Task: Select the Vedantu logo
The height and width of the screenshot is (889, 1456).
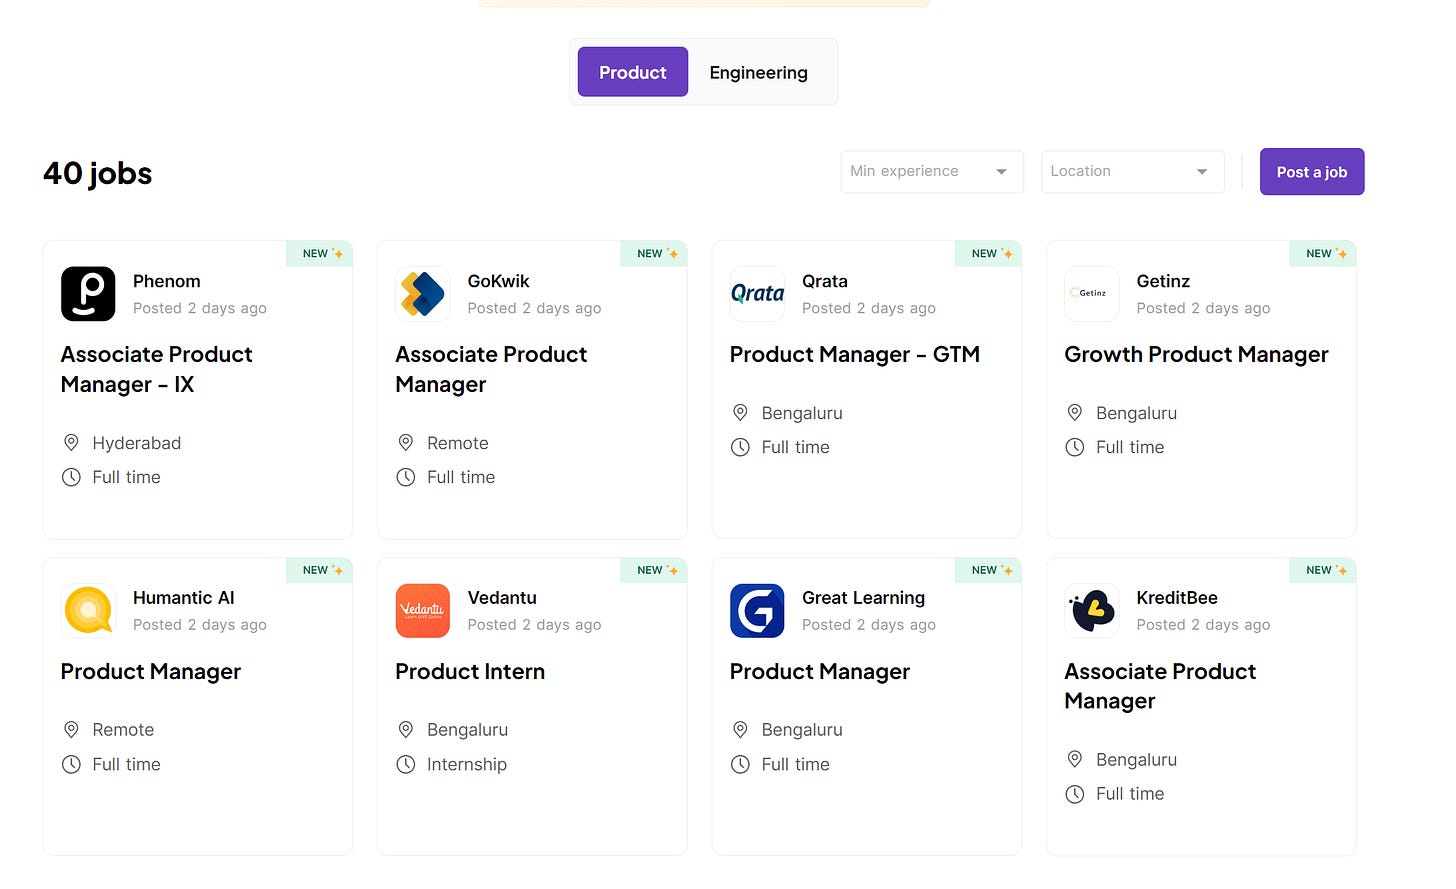Action: 422,610
